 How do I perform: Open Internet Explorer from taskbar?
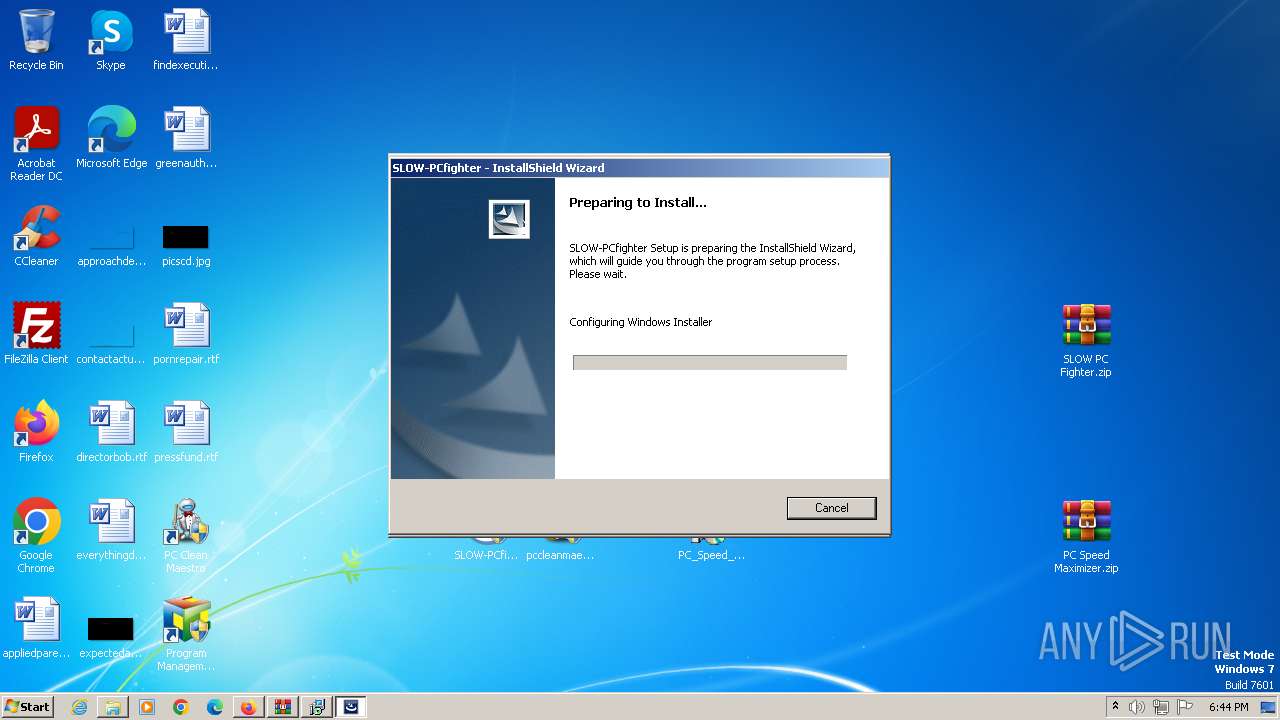tap(79, 707)
